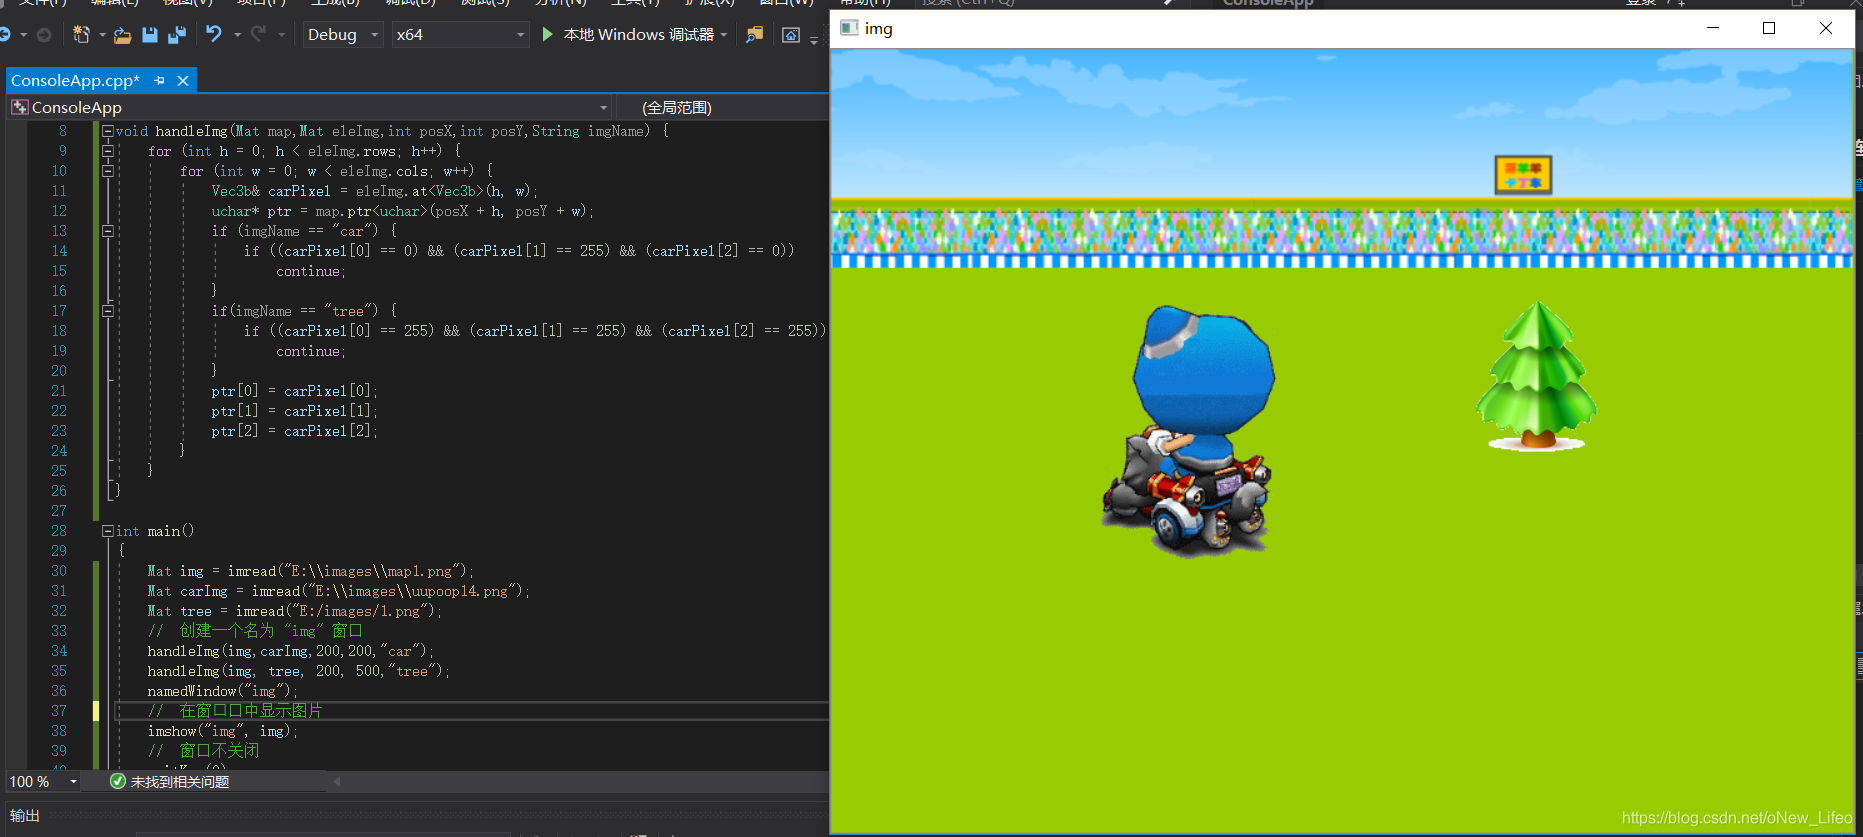Click the line 31 imread uupoop14.png code

click(339, 591)
